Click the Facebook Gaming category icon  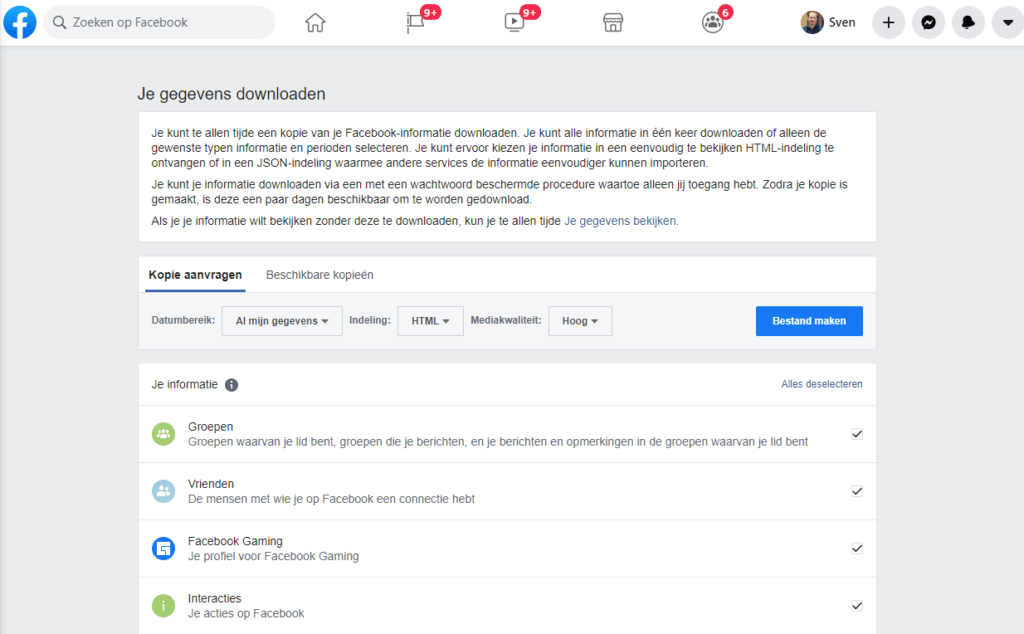point(163,548)
